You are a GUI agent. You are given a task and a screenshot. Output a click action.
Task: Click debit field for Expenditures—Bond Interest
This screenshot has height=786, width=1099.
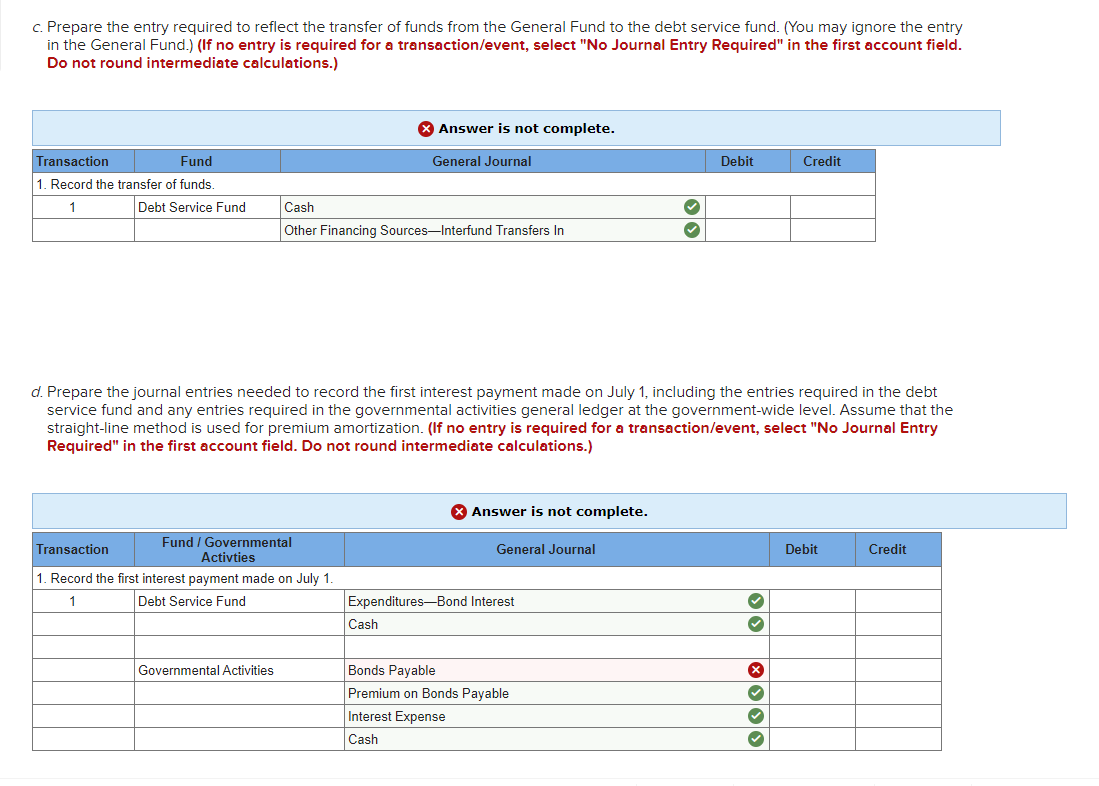[812, 601]
